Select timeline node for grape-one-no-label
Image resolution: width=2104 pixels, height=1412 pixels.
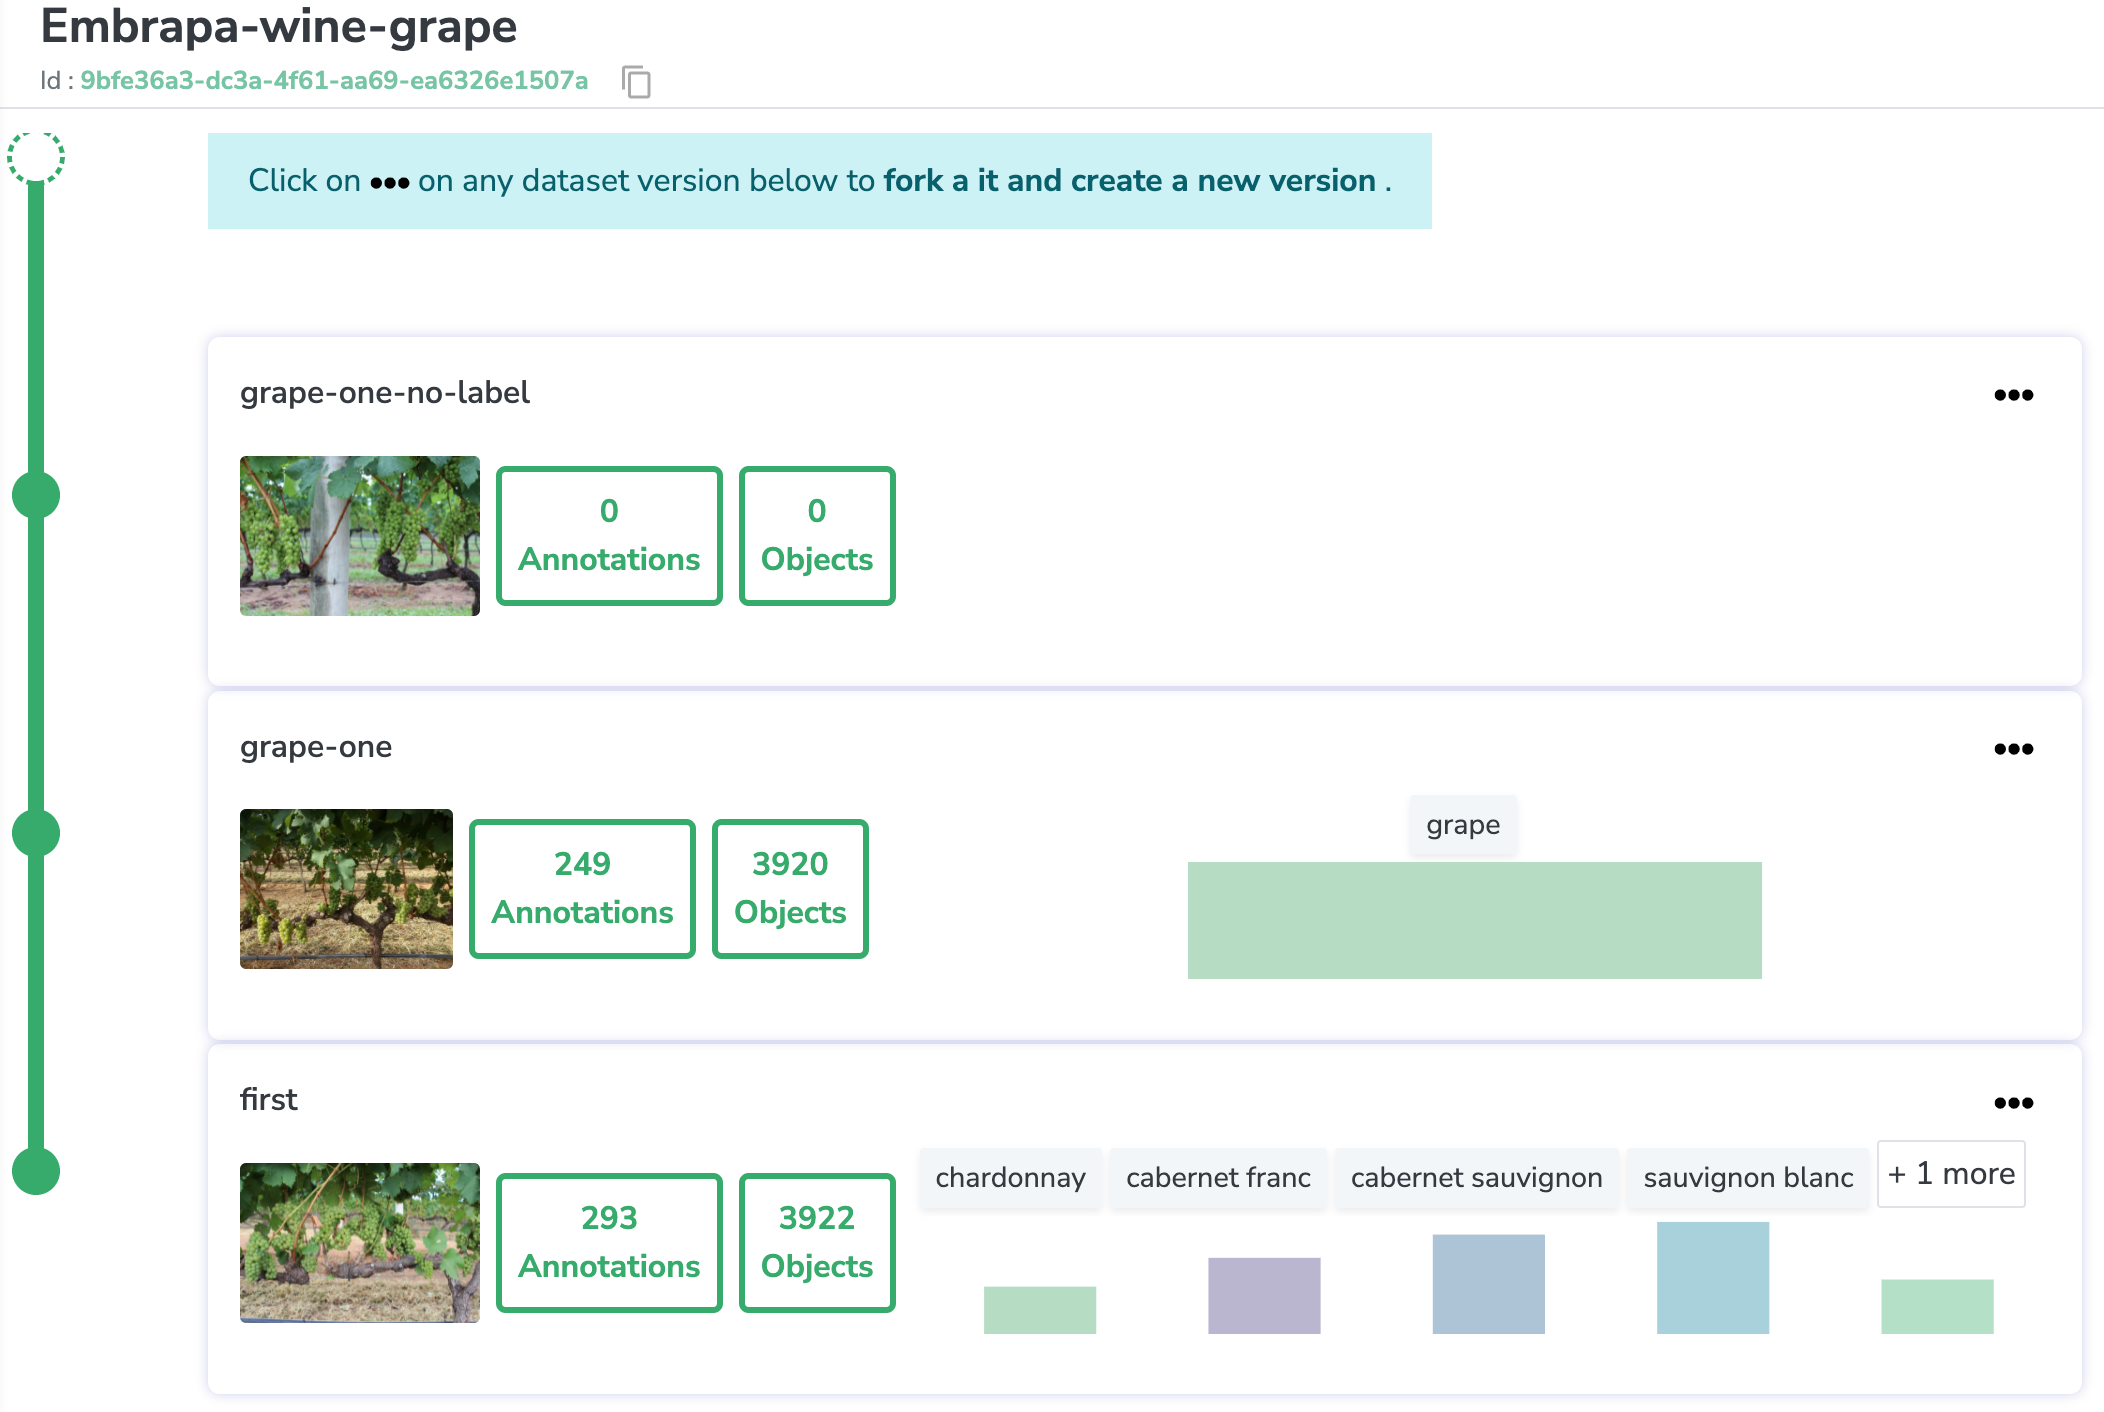[36, 495]
